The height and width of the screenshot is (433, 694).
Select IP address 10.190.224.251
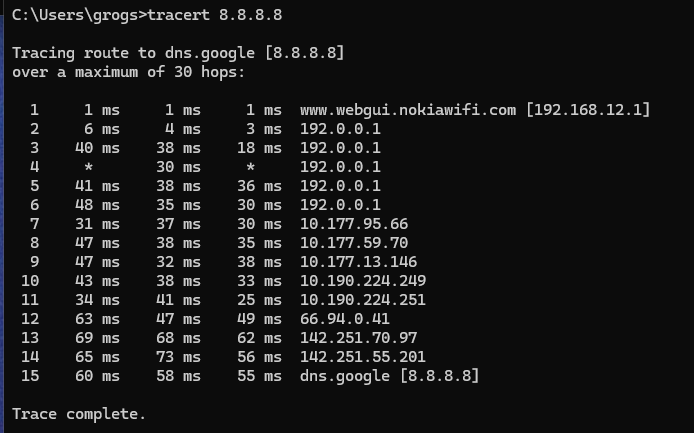[362, 300]
